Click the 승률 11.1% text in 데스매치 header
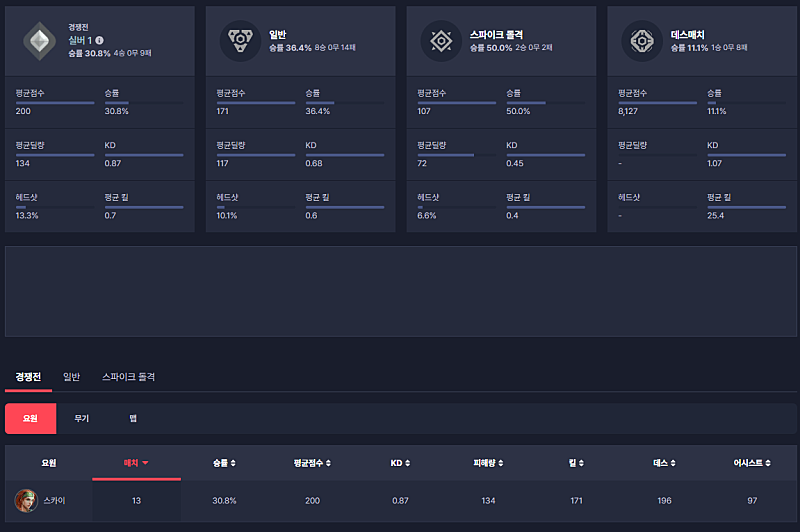Viewport: 800px width, 532px height. click(x=689, y=47)
